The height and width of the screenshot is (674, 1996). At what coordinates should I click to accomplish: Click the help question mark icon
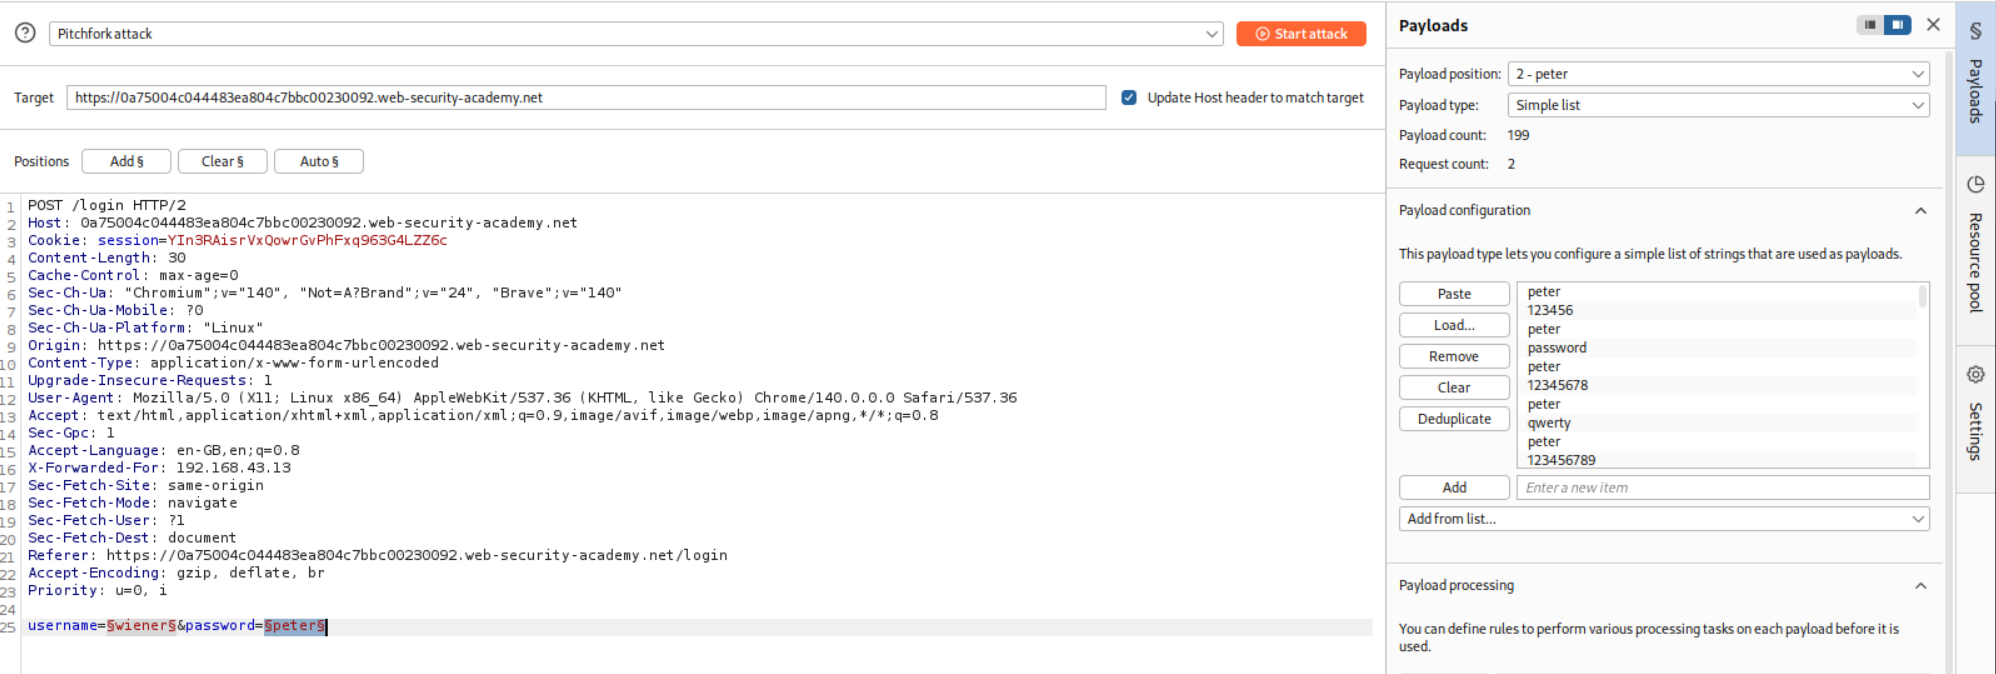pos(25,33)
